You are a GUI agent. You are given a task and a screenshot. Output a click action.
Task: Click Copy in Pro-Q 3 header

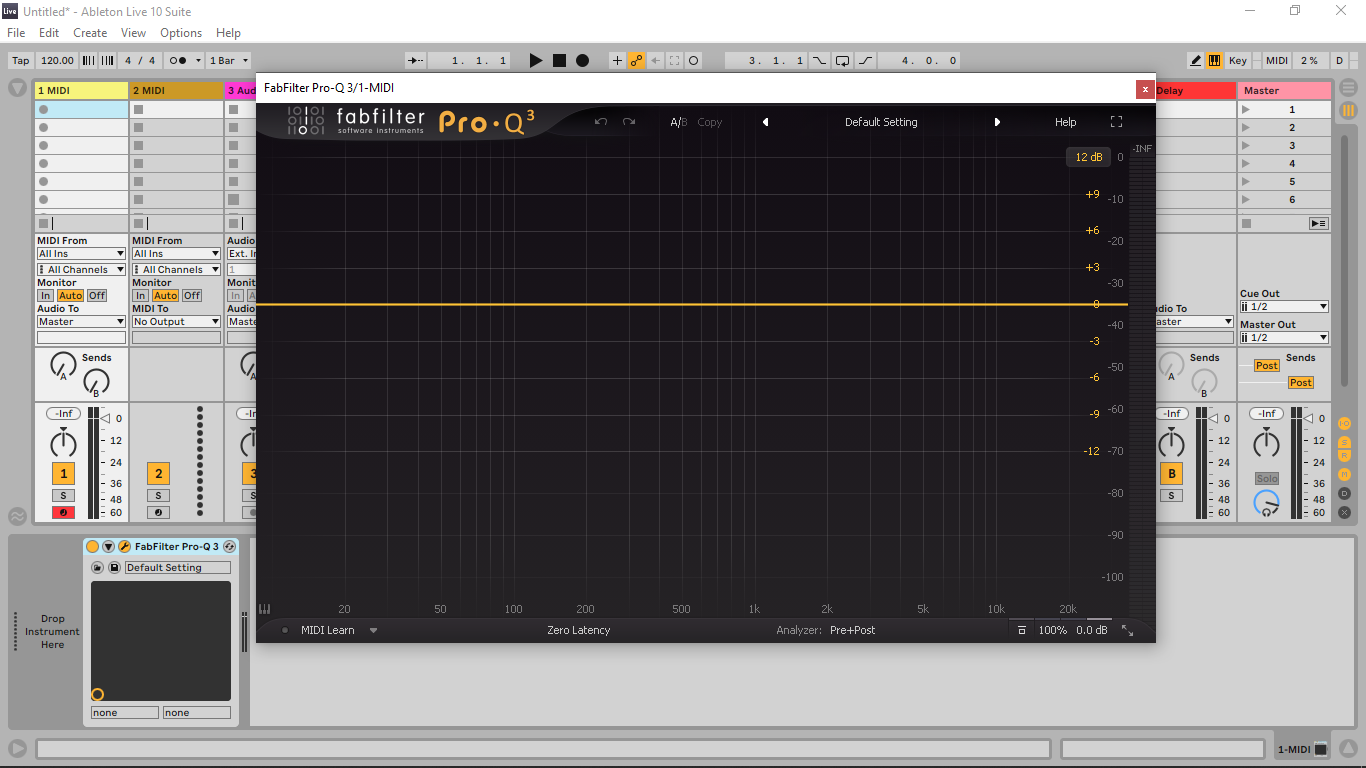tap(710, 122)
